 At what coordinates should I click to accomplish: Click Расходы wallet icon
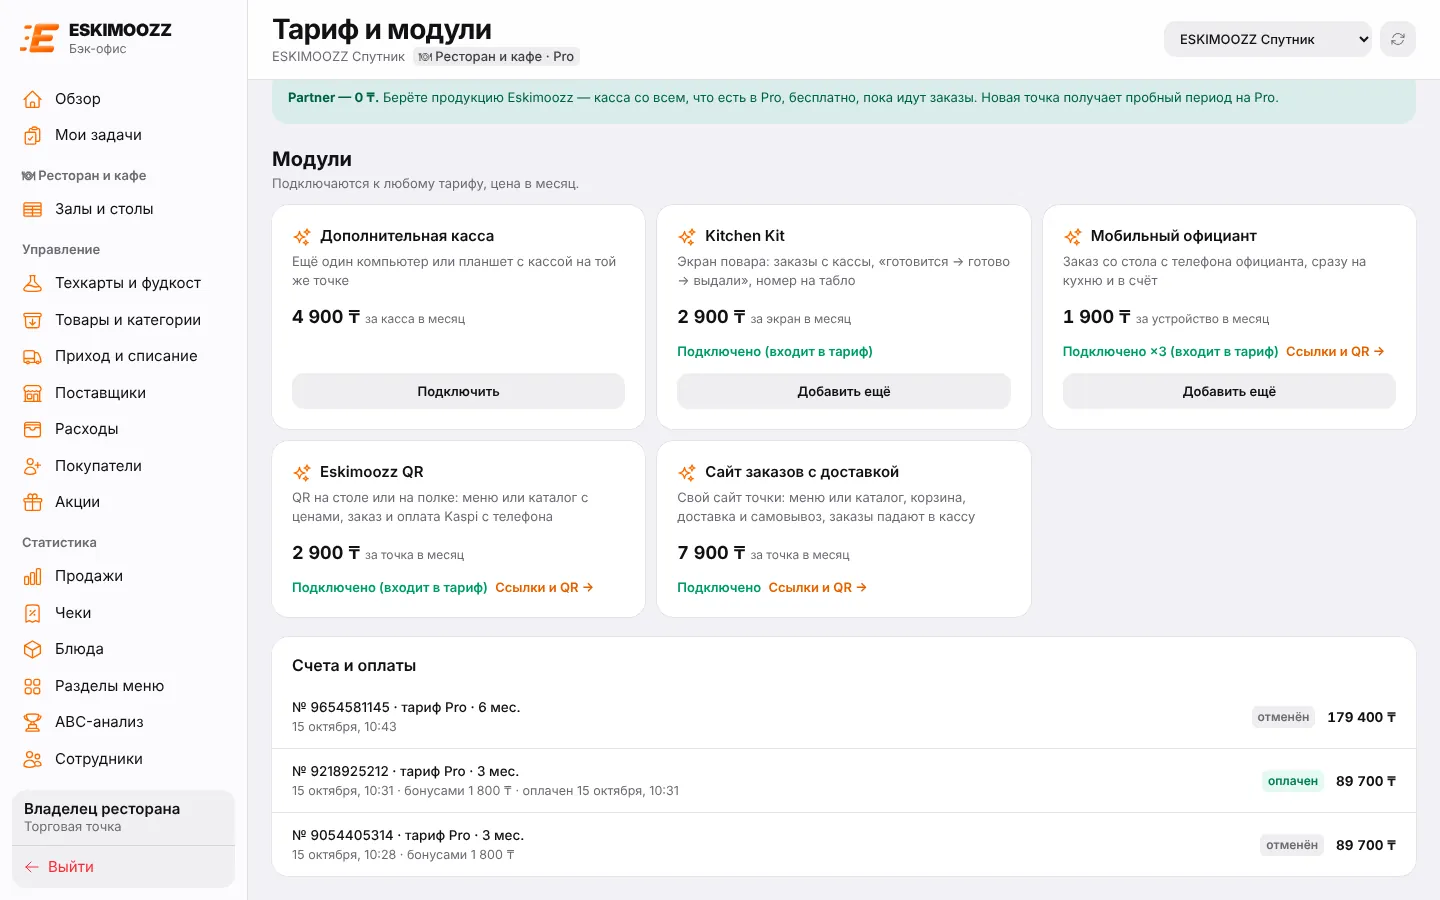33,429
